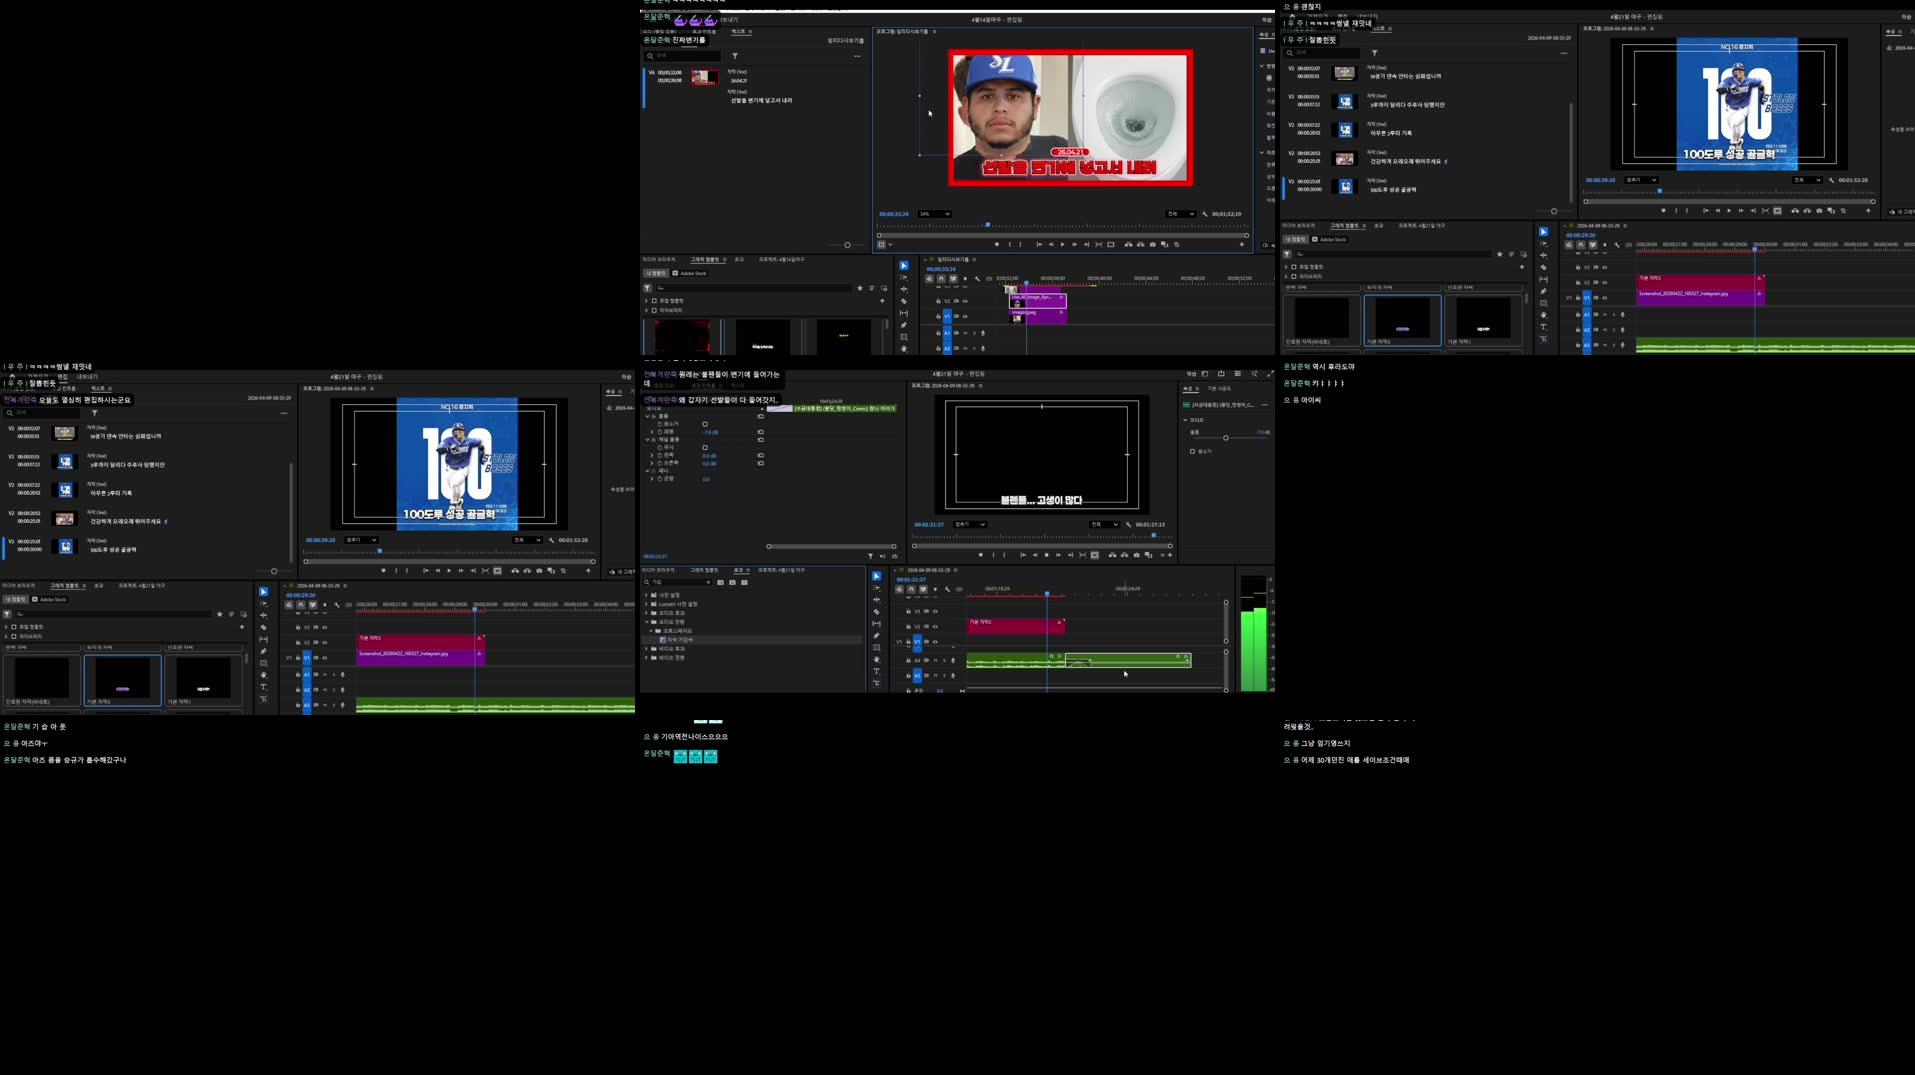1915x1075 pixels.
Task: Tick Volume Bypass checkbox in black-preview Effect Controls
Action: [705, 424]
